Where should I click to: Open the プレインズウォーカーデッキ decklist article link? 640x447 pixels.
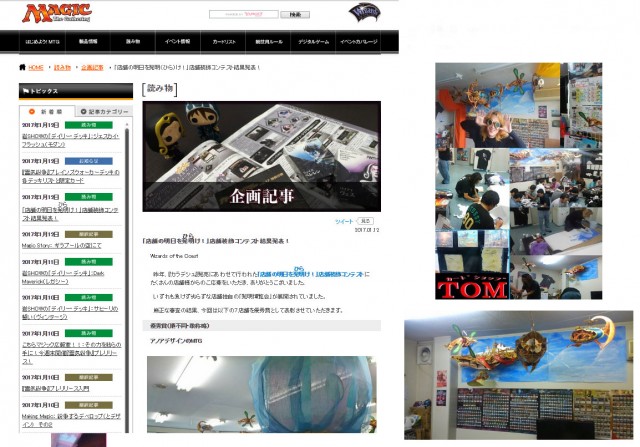click(x=71, y=176)
